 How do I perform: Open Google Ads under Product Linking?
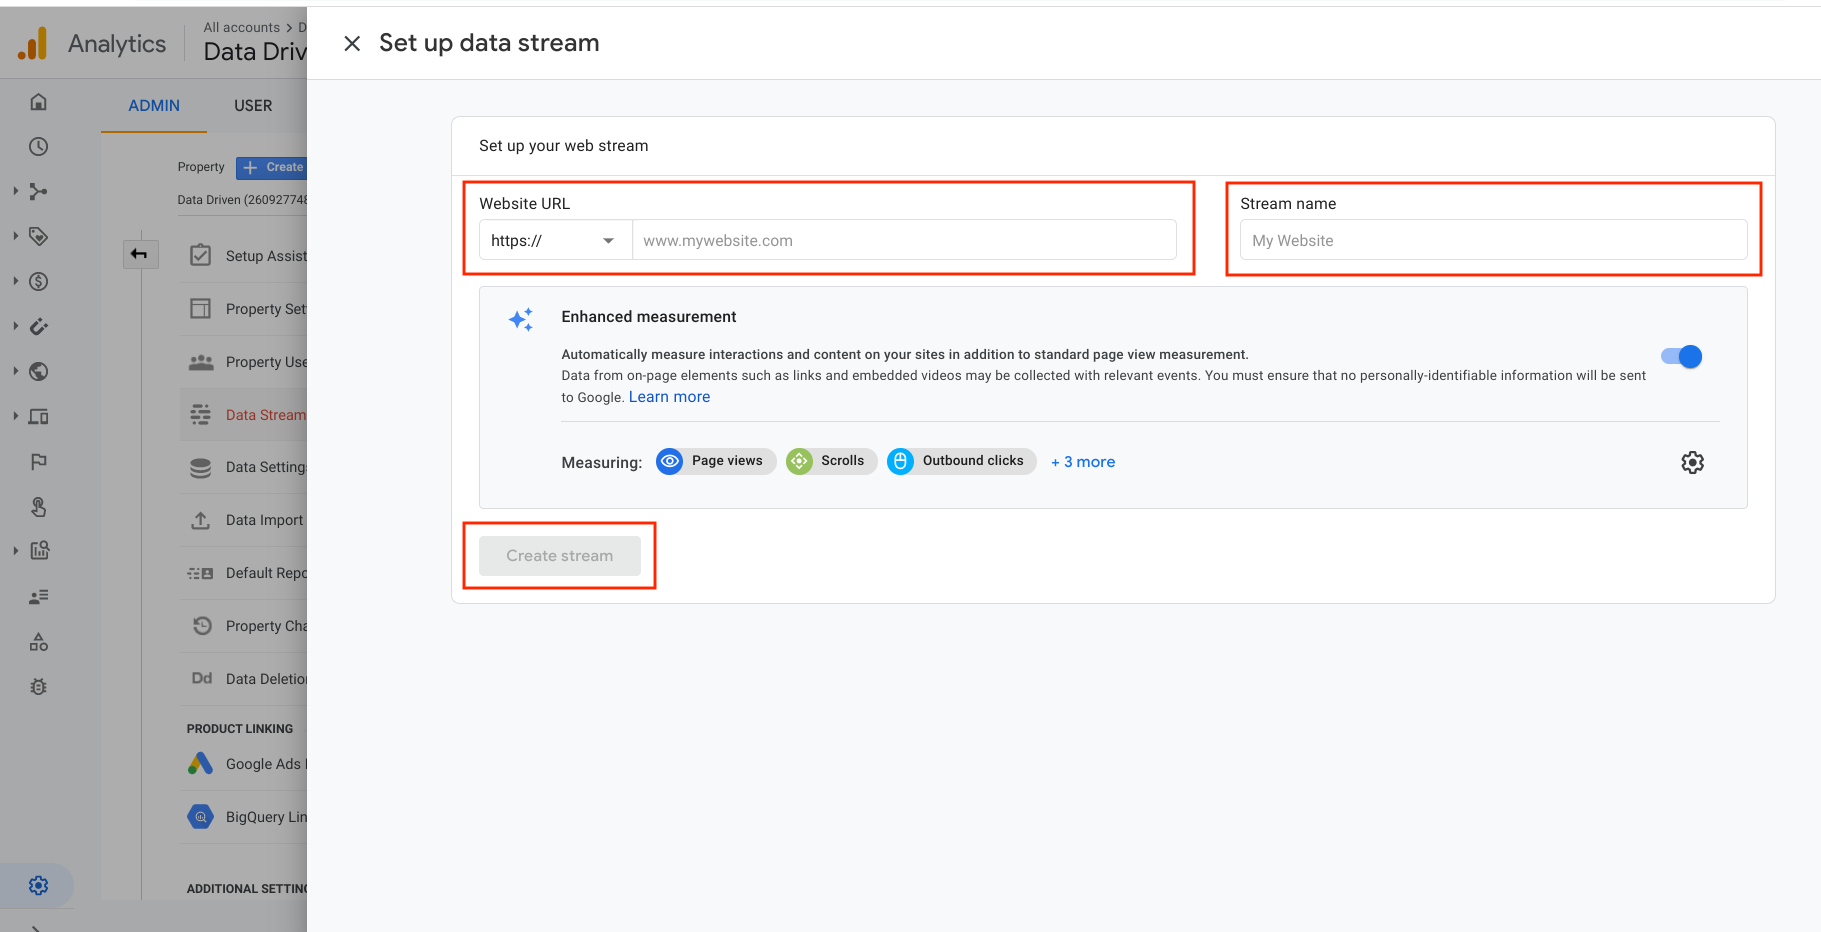[264, 763]
